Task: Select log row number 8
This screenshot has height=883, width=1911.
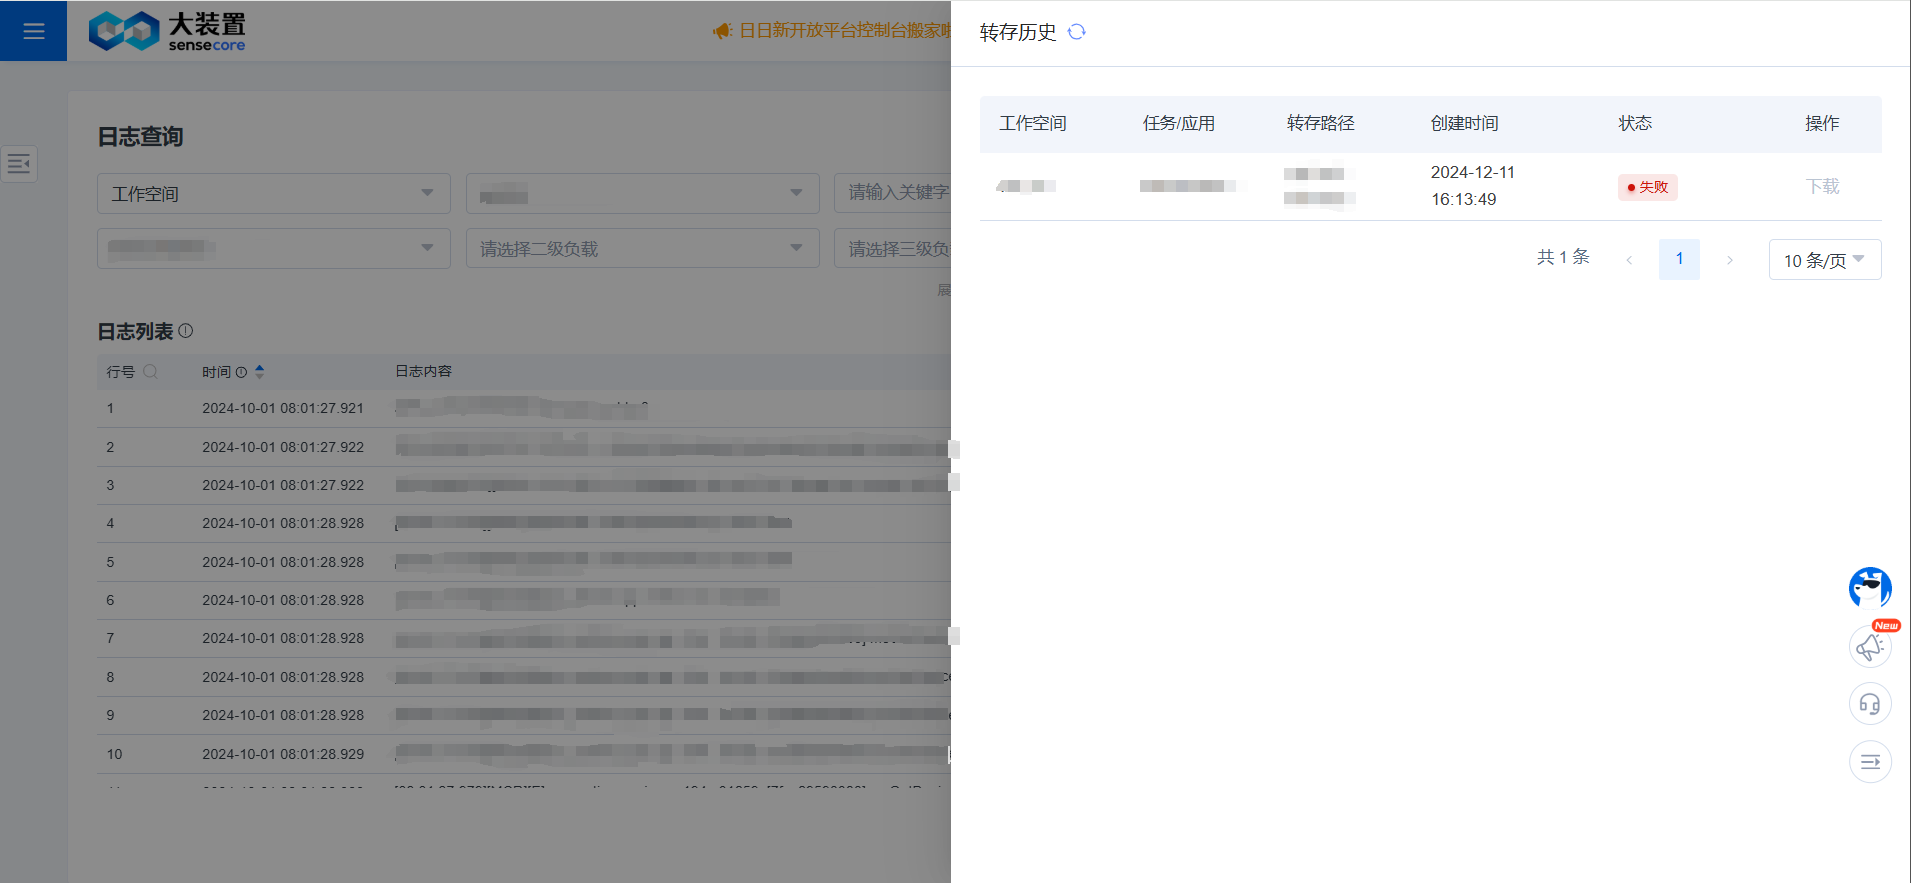Action: coord(524,677)
